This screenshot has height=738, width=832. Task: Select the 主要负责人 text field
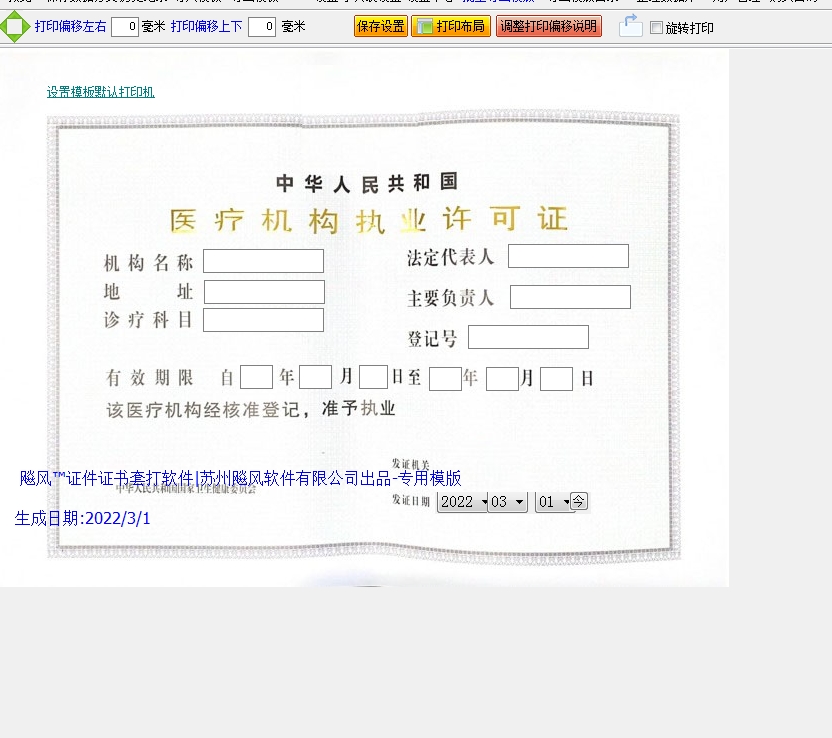pyautogui.click(x=570, y=297)
